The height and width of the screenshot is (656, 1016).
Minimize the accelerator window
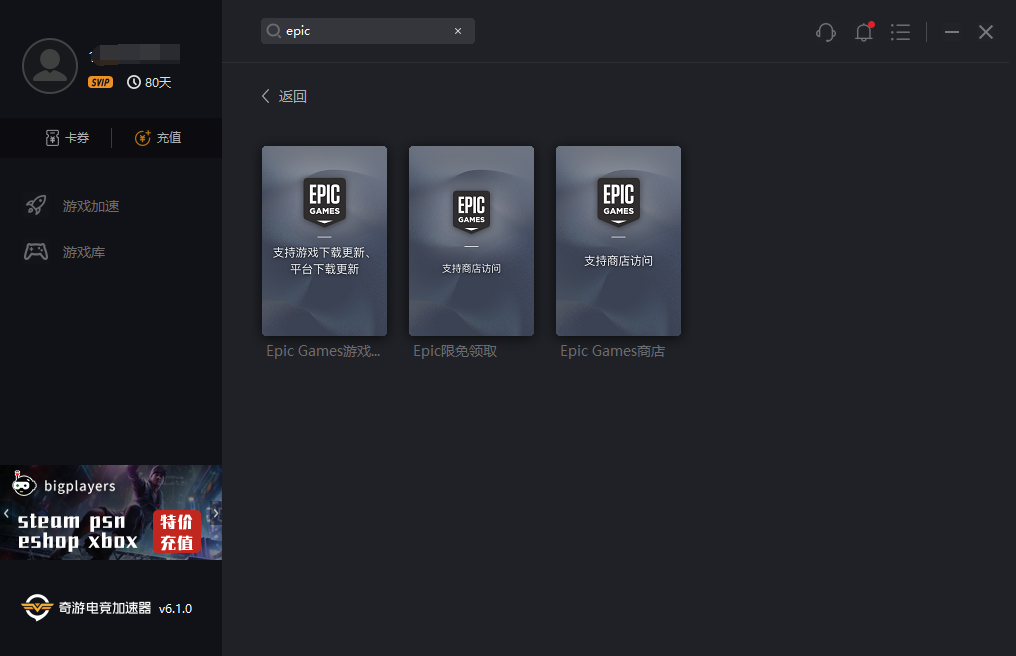tap(951, 32)
